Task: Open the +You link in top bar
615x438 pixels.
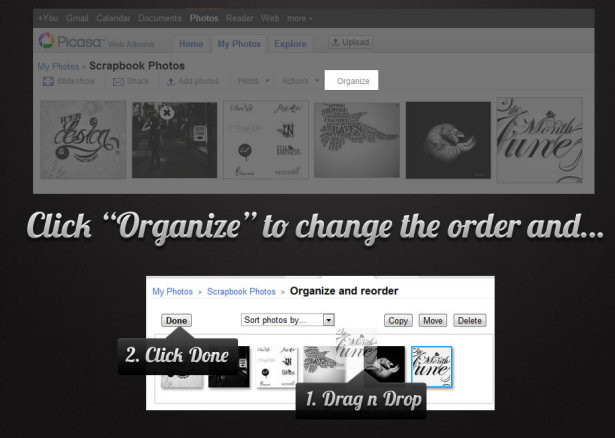Action: coord(48,18)
